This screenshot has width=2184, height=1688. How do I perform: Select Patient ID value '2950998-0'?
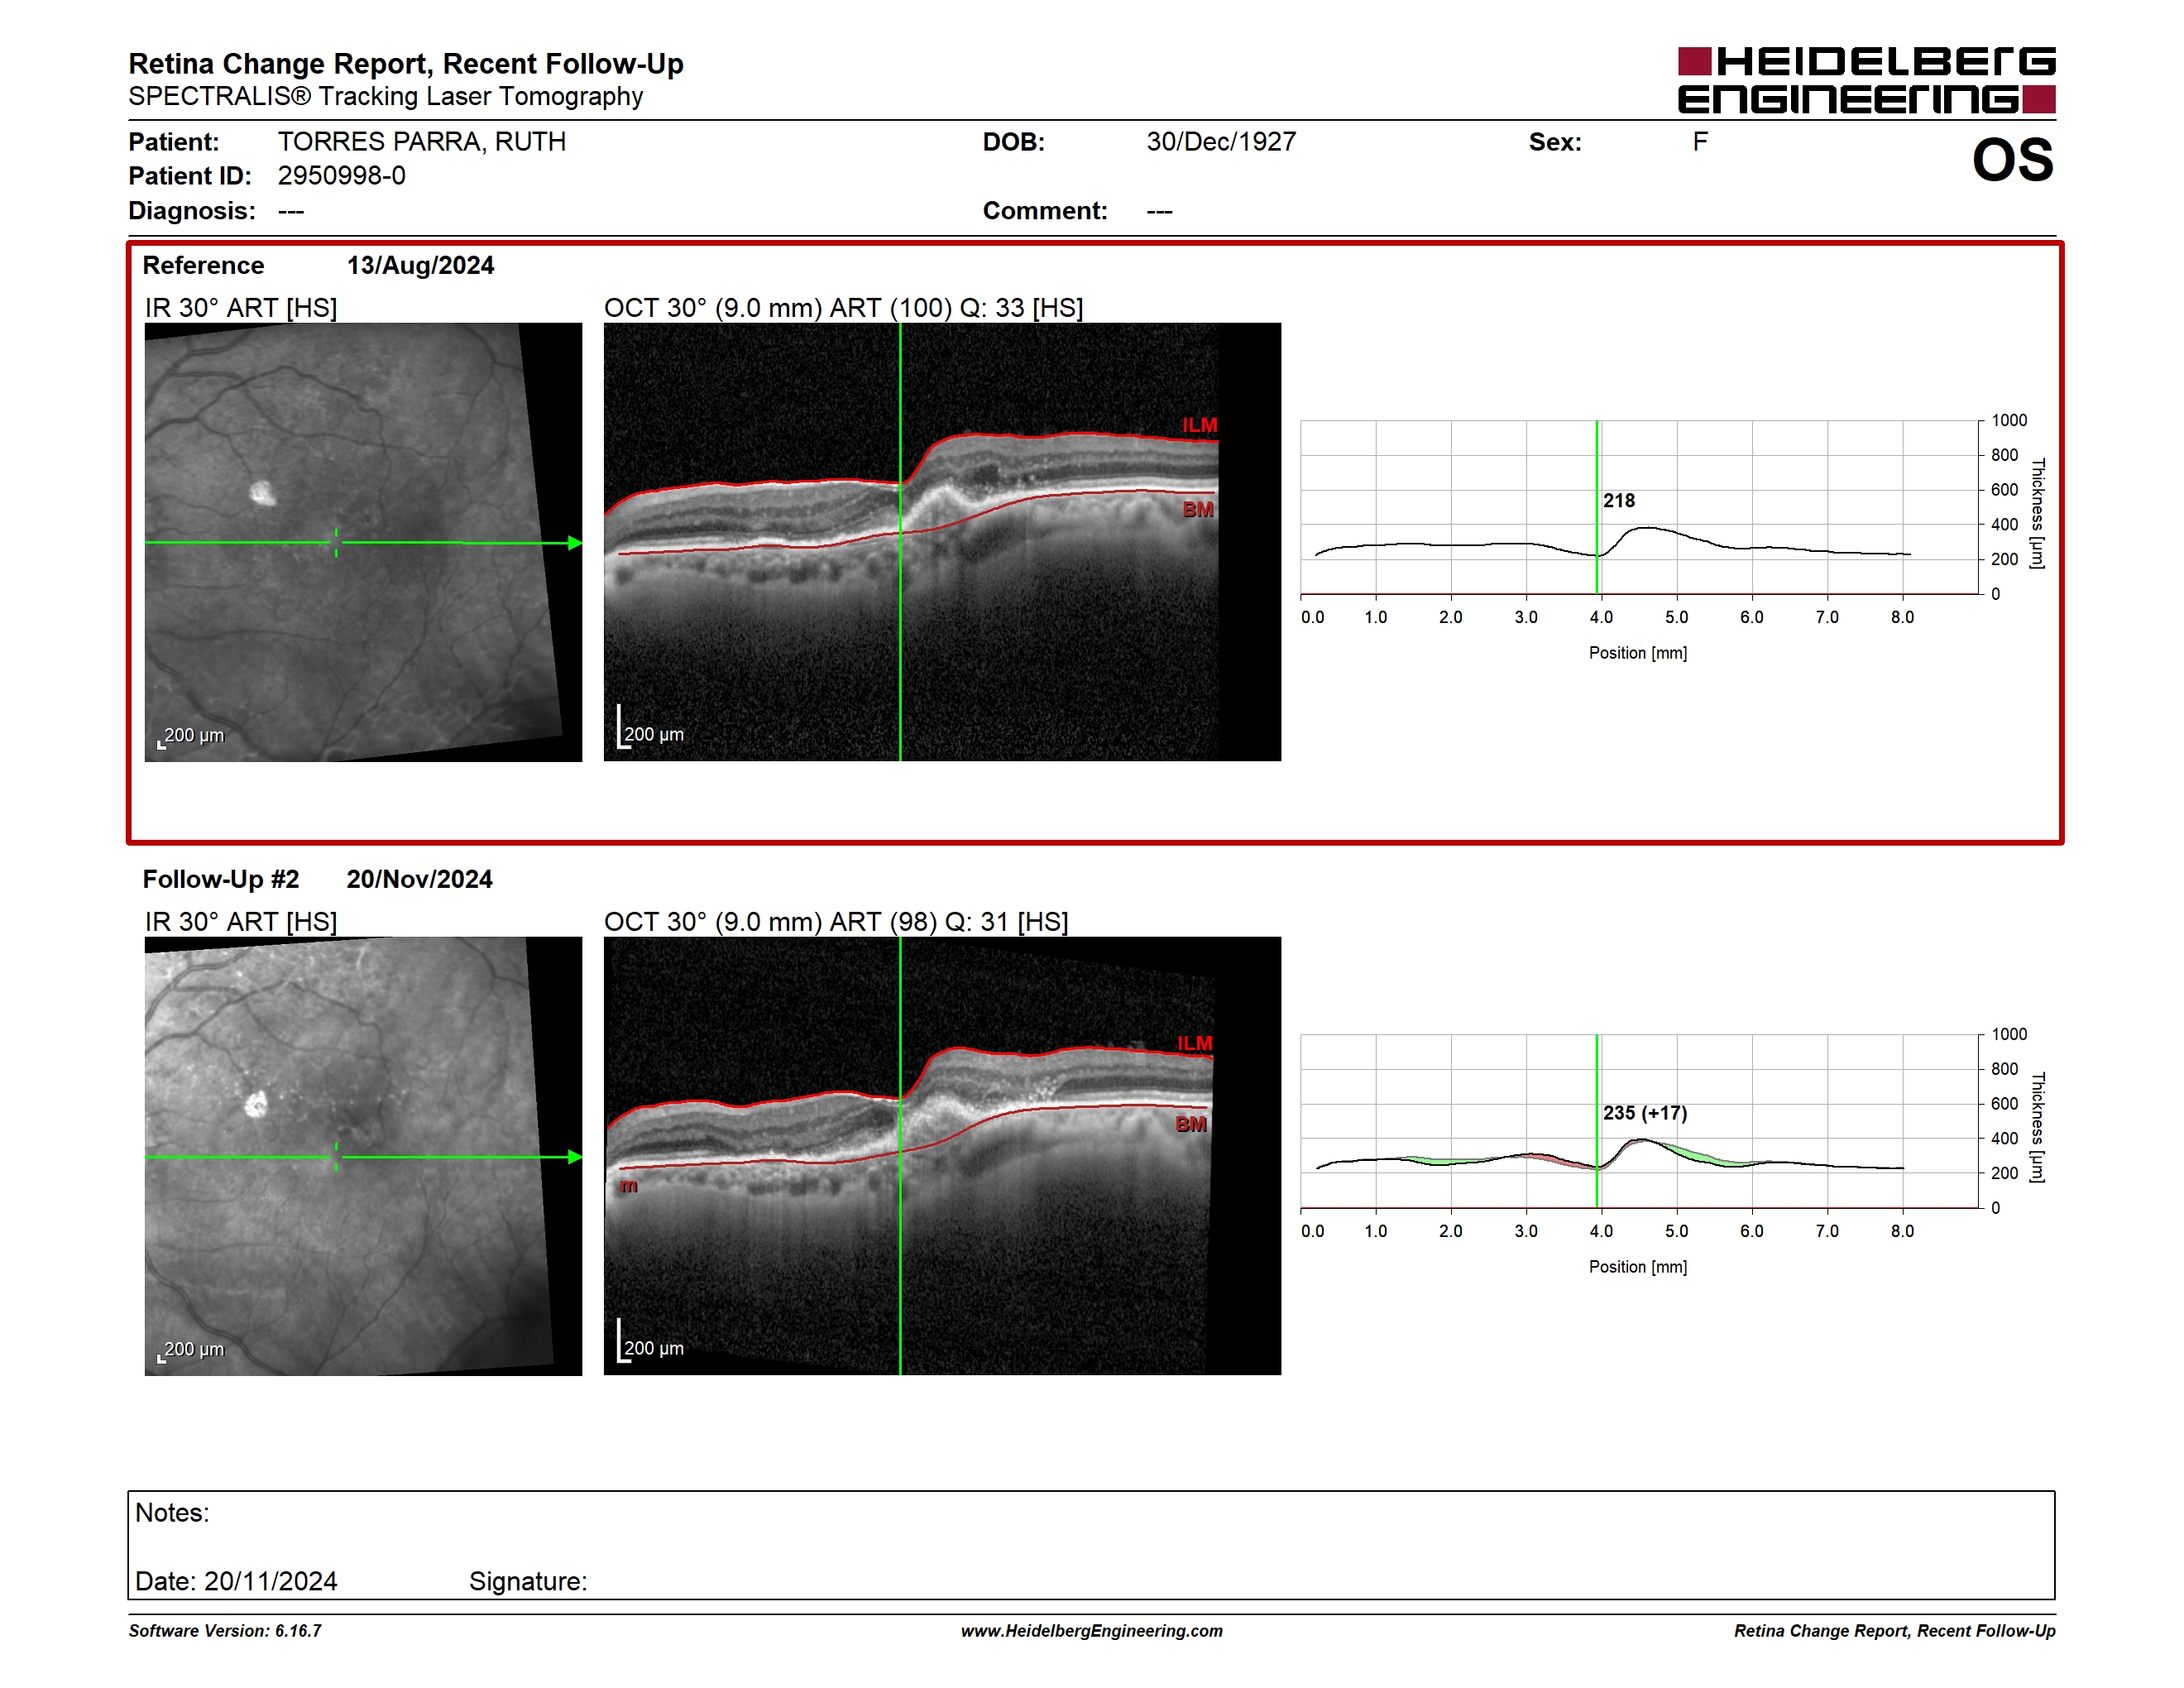point(341,176)
